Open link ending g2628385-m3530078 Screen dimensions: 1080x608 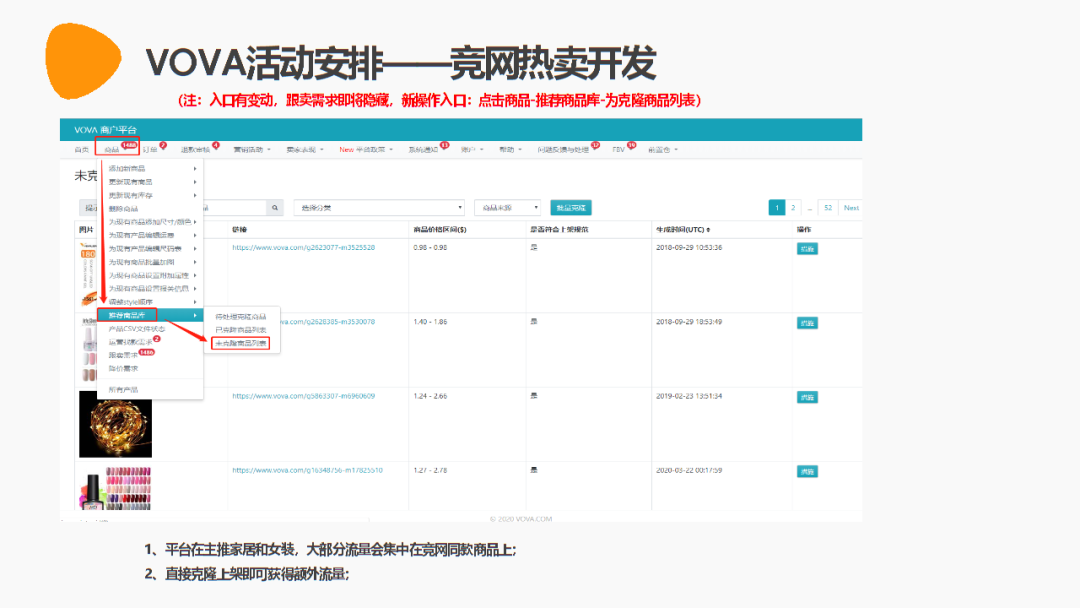(x=328, y=322)
